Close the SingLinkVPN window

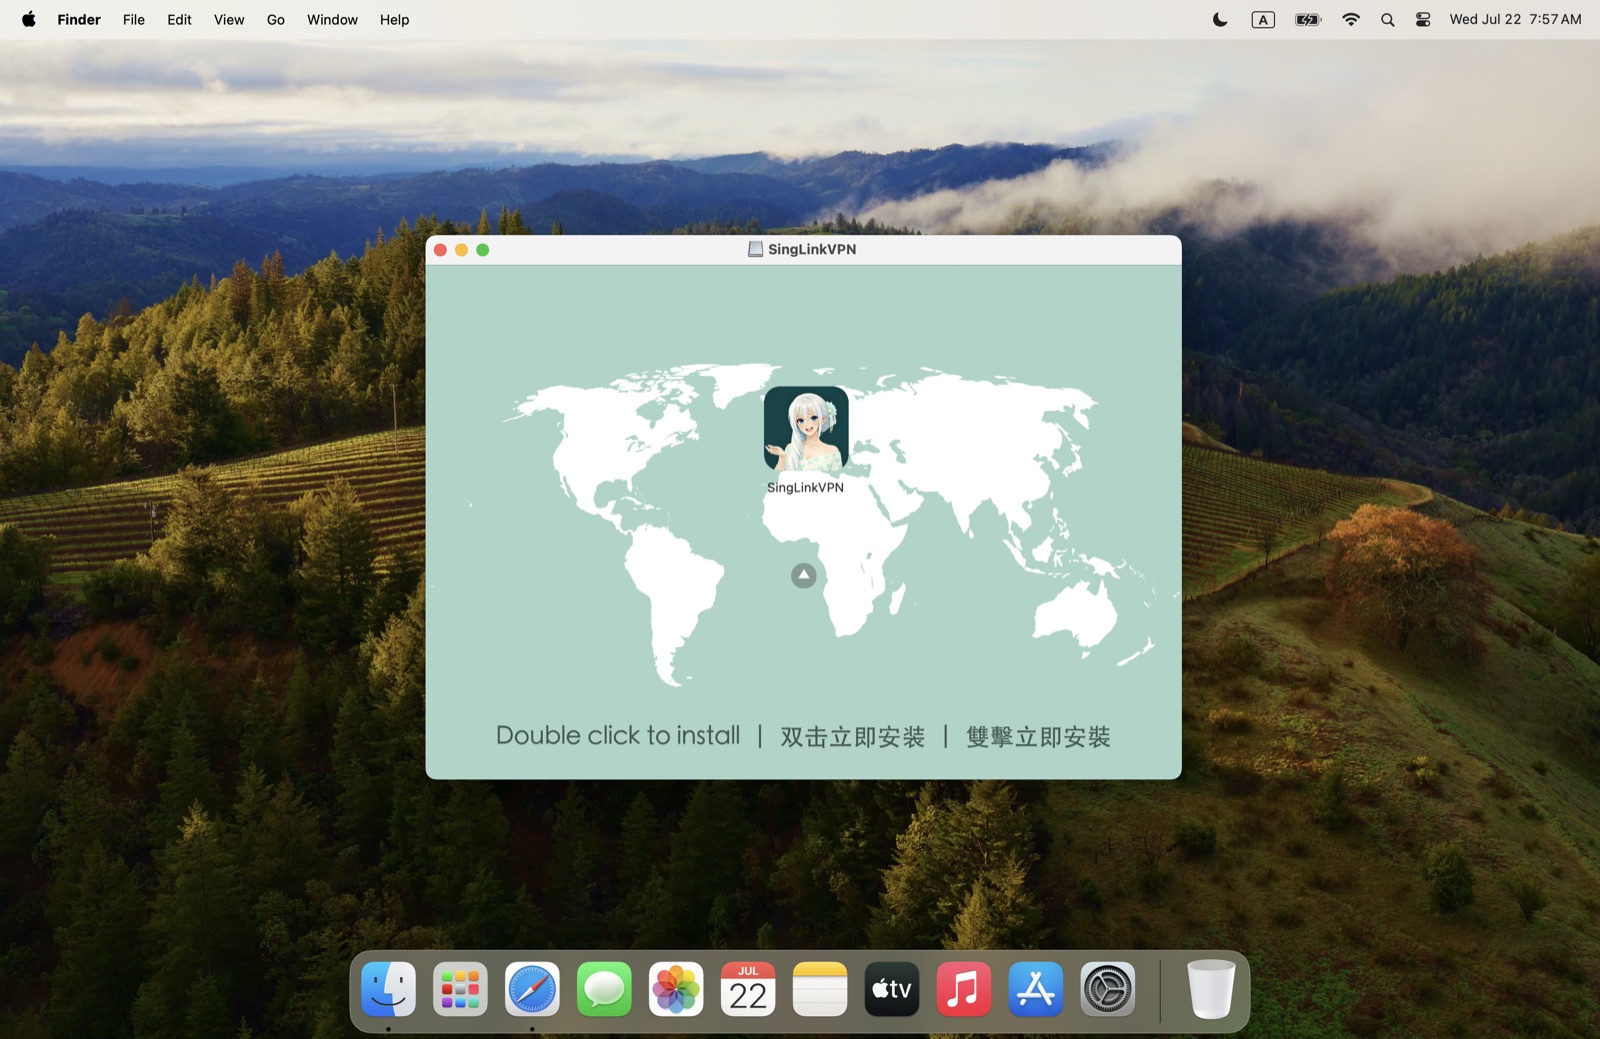click(x=440, y=250)
